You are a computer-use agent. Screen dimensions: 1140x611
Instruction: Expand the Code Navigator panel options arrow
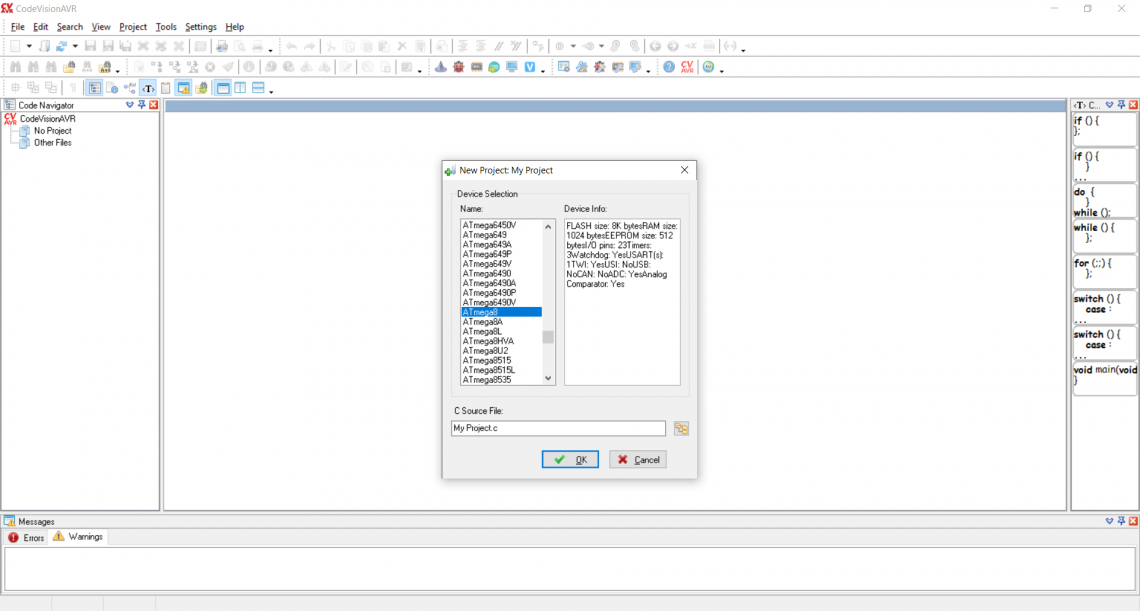click(130, 105)
